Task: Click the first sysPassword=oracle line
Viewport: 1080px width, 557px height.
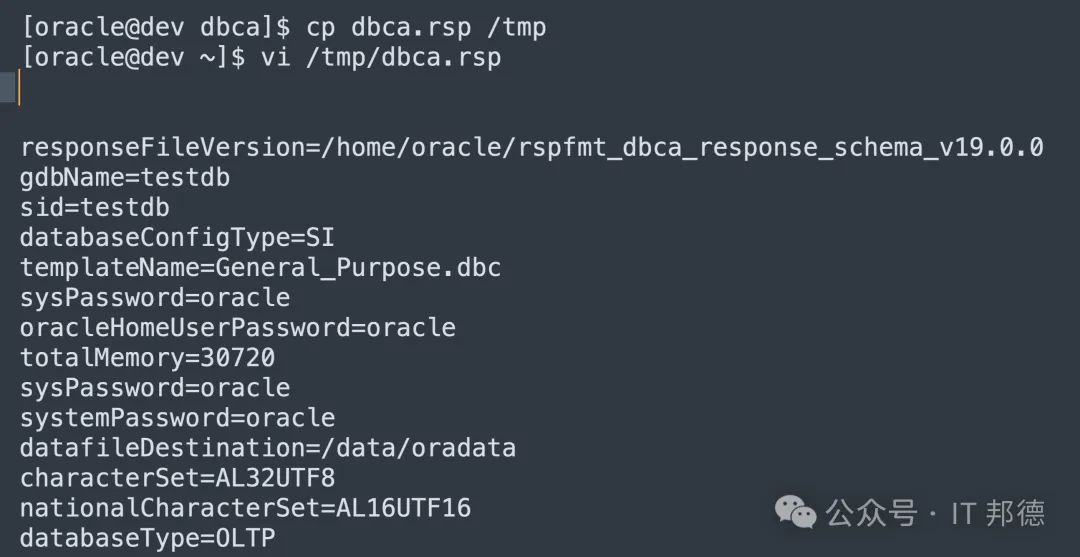Action: coord(155,298)
